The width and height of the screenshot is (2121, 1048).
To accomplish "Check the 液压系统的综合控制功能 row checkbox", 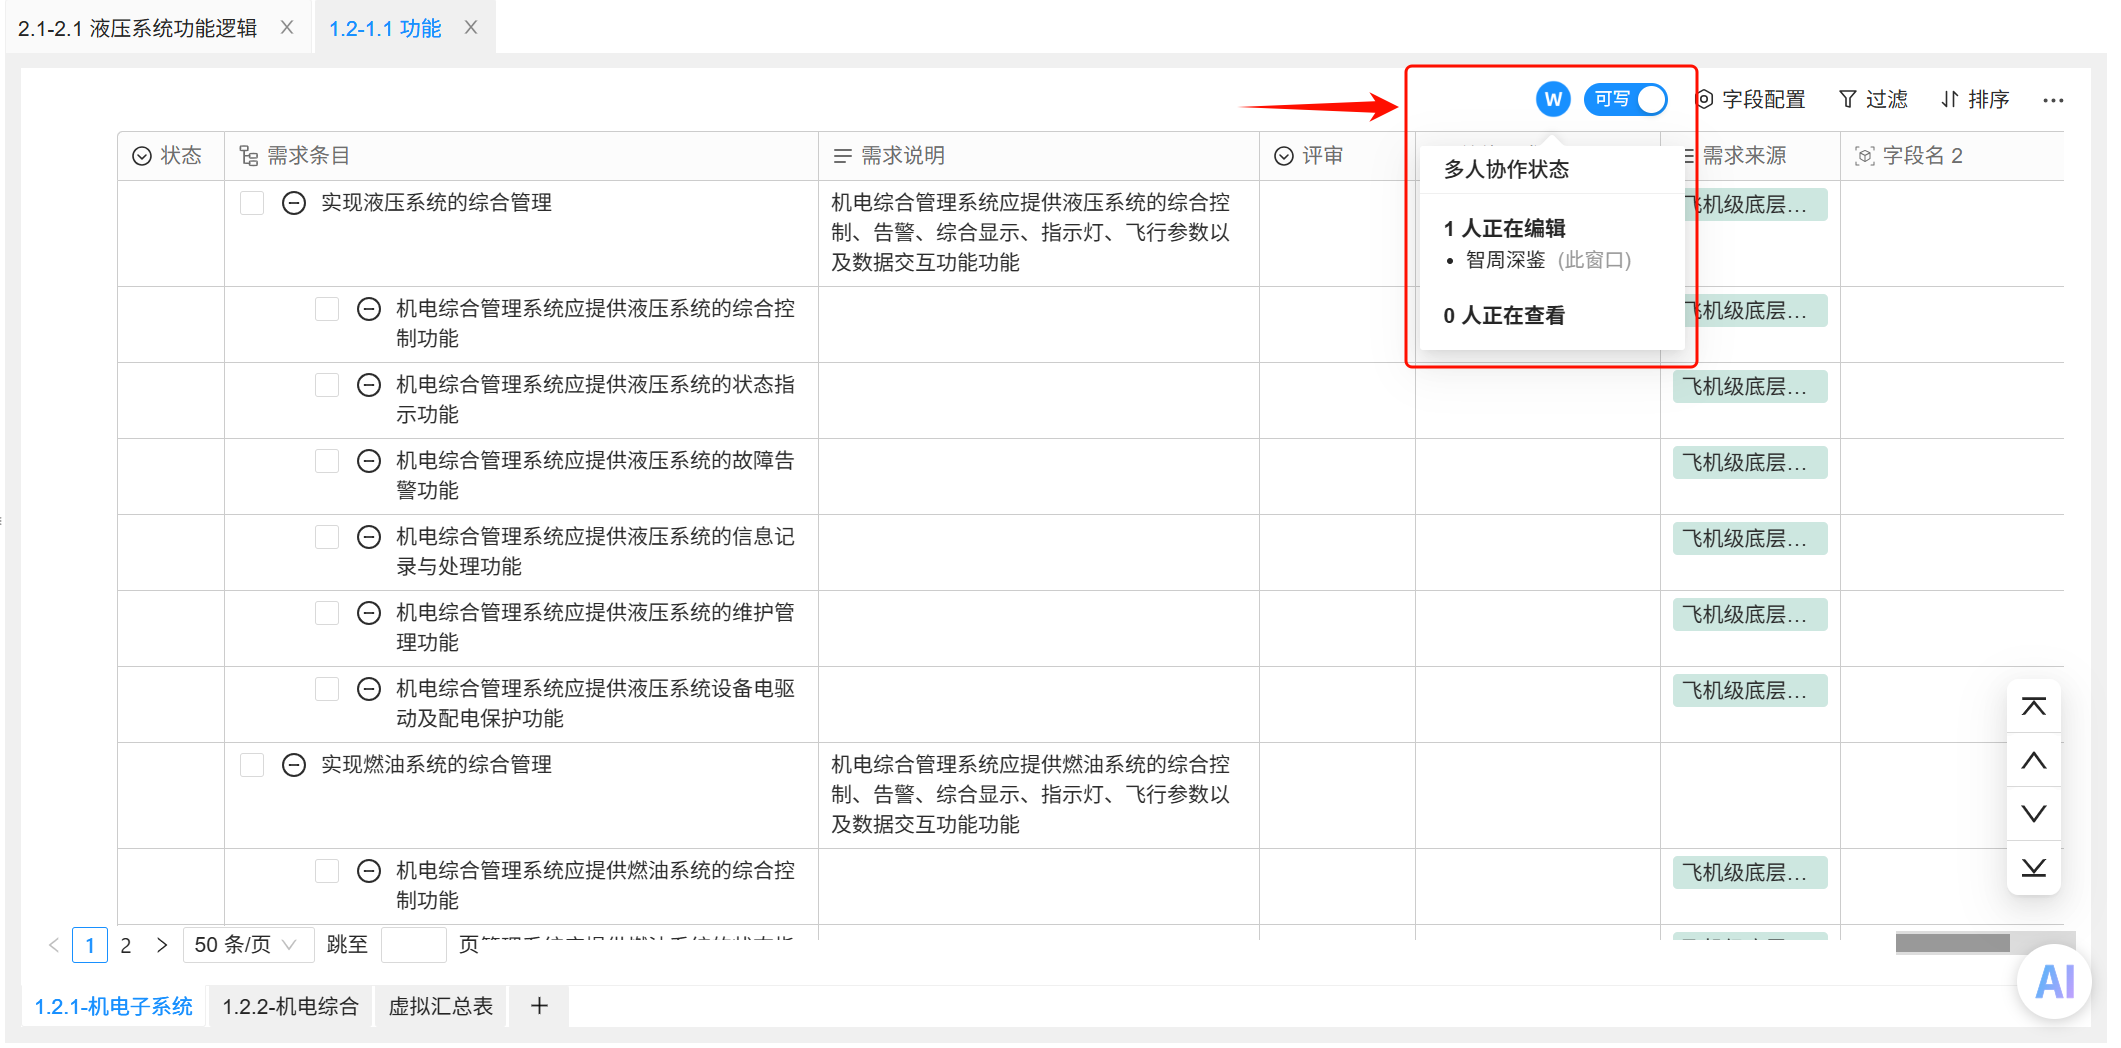I will click(x=327, y=309).
